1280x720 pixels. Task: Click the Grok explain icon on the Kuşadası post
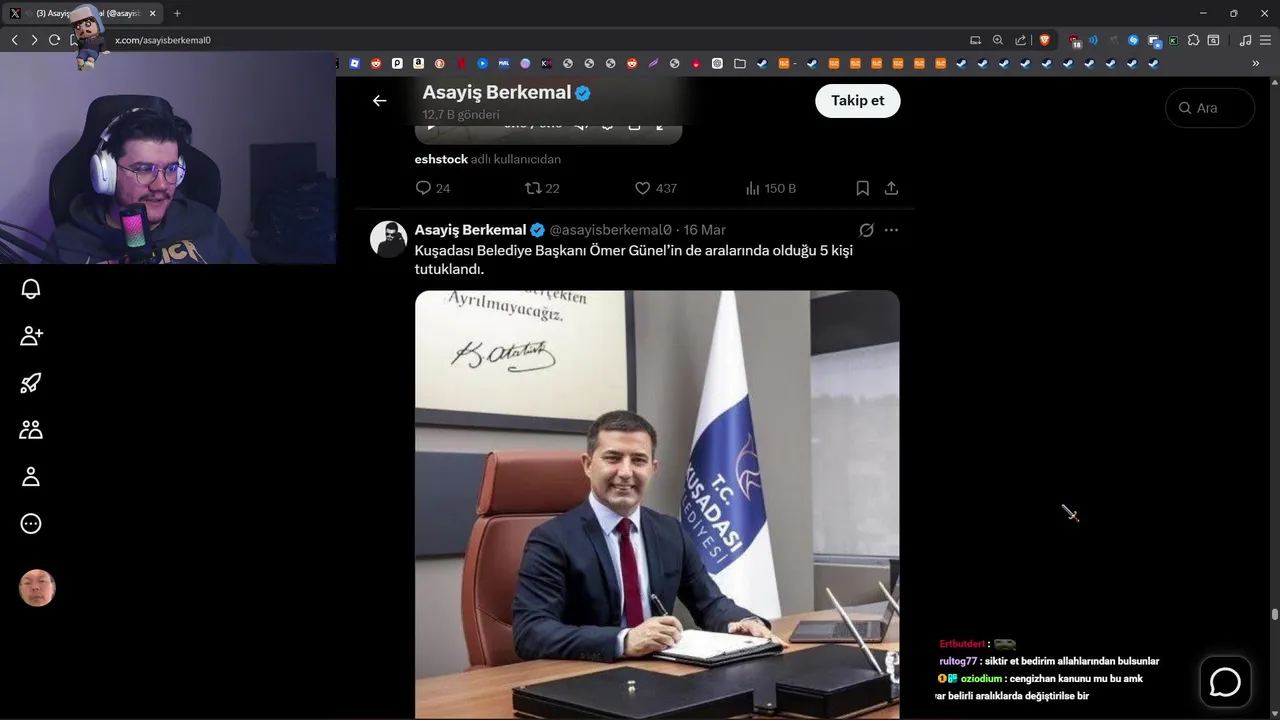click(x=867, y=230)
